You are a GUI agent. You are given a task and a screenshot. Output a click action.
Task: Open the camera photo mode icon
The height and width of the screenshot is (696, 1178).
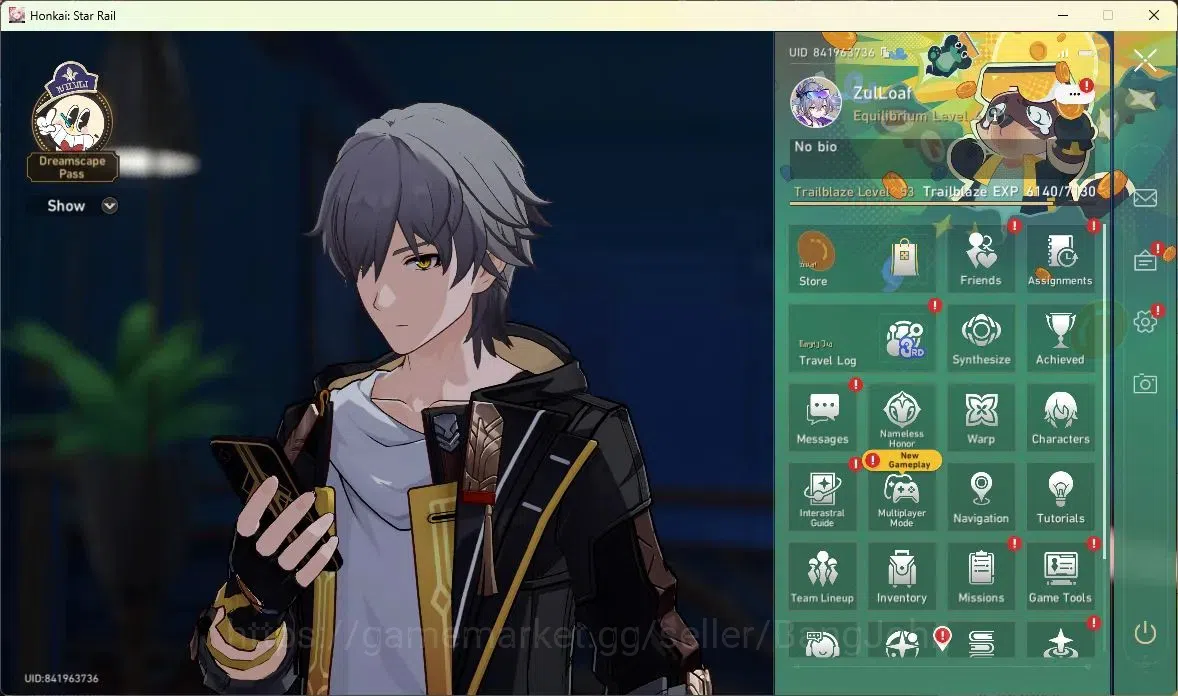[1145, 384]
